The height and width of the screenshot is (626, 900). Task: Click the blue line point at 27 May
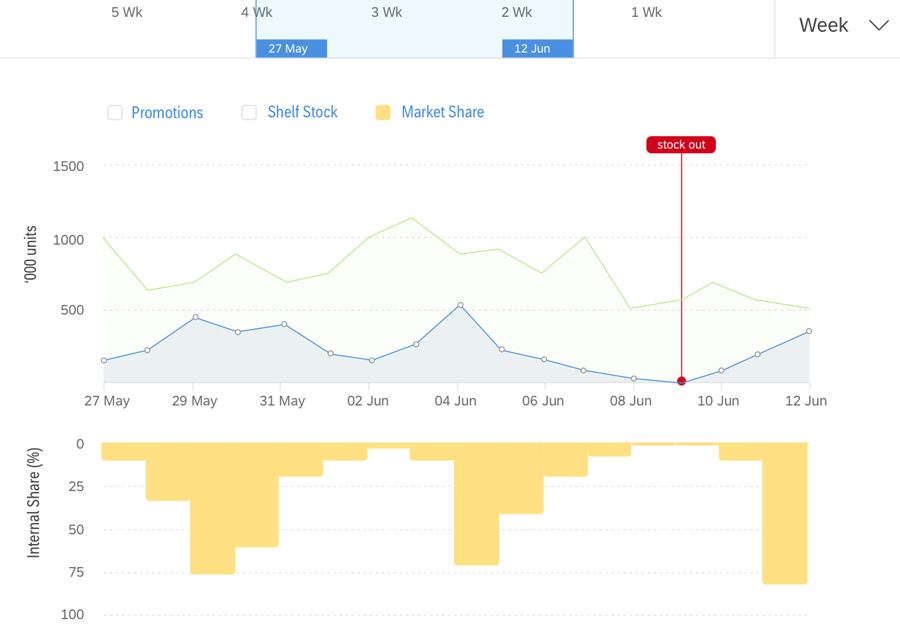[104, 360]
